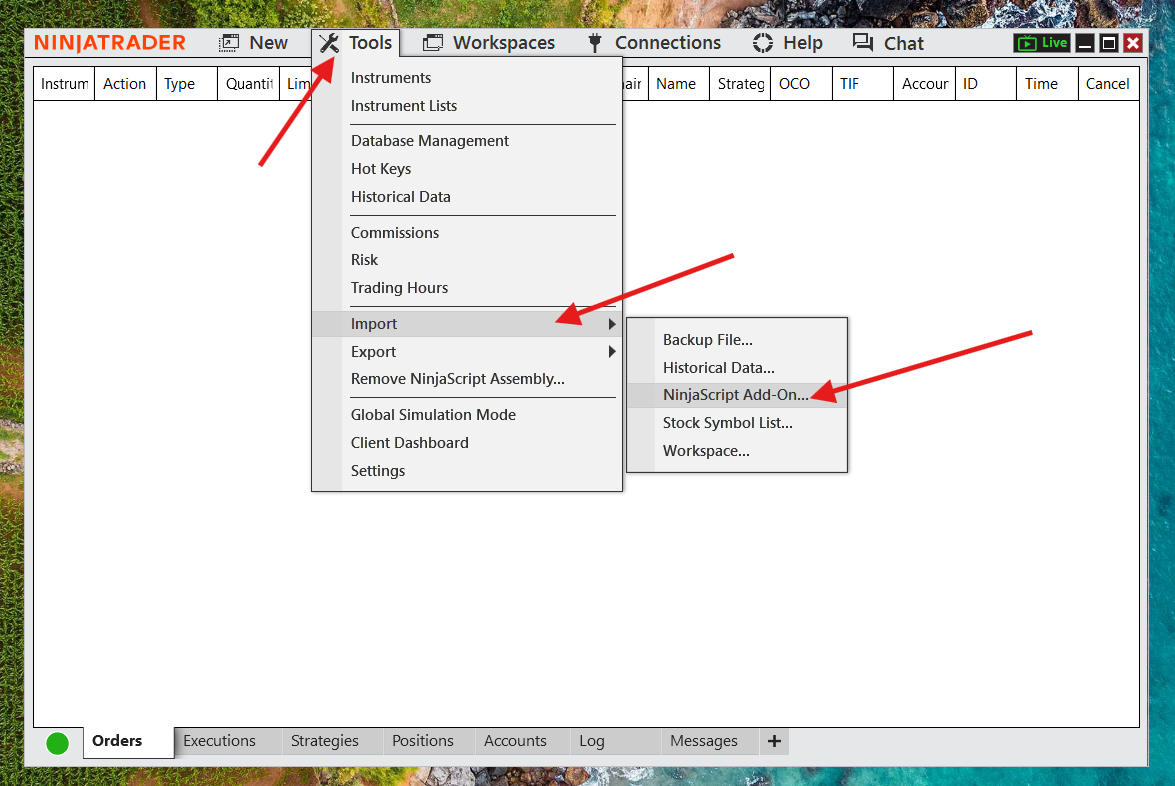Sort by the TIF column header
The height and width of the screenshot is (786, 1175).
click(863, 84)
